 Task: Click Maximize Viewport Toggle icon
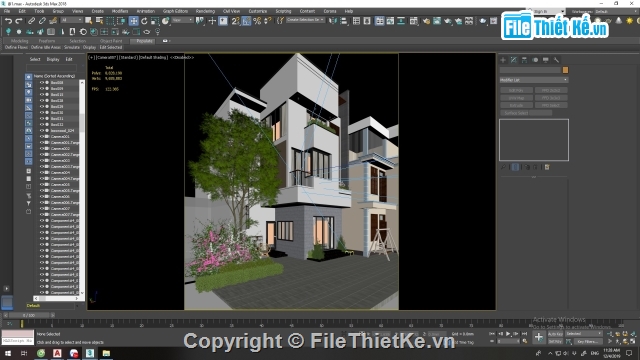click(x=633, y=341)
